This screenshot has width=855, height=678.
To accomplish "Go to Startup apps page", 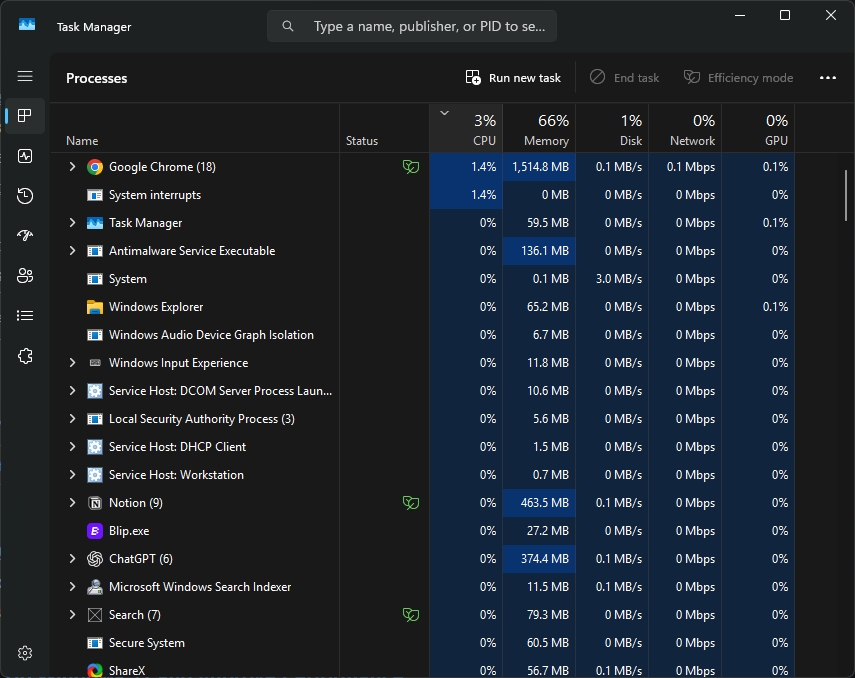I will pos(25,236).
